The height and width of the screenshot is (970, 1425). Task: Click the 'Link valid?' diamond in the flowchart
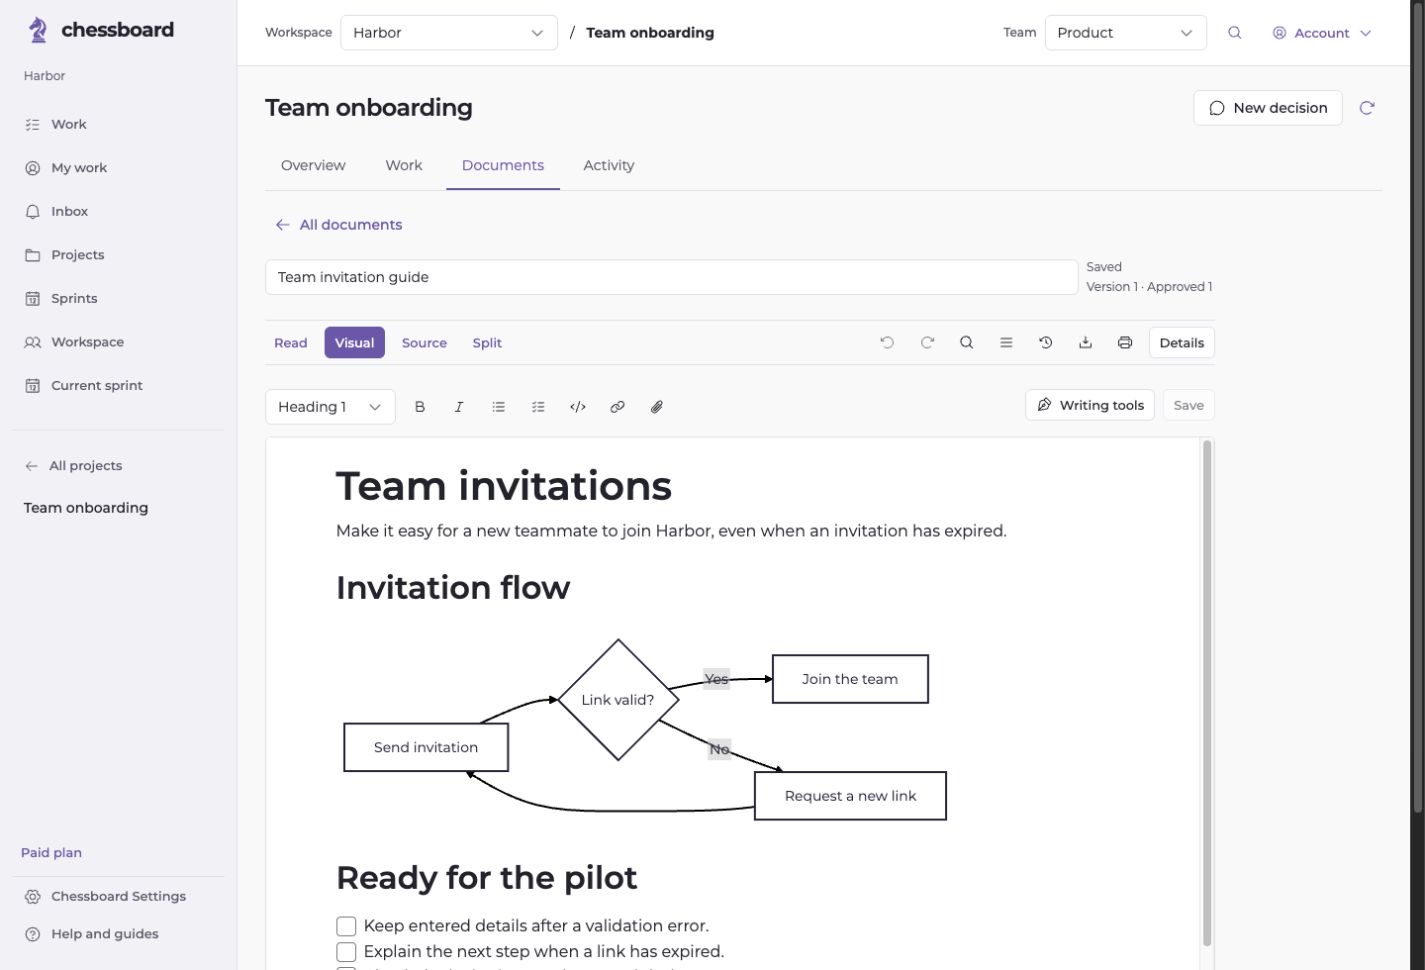tap(618, 700)
